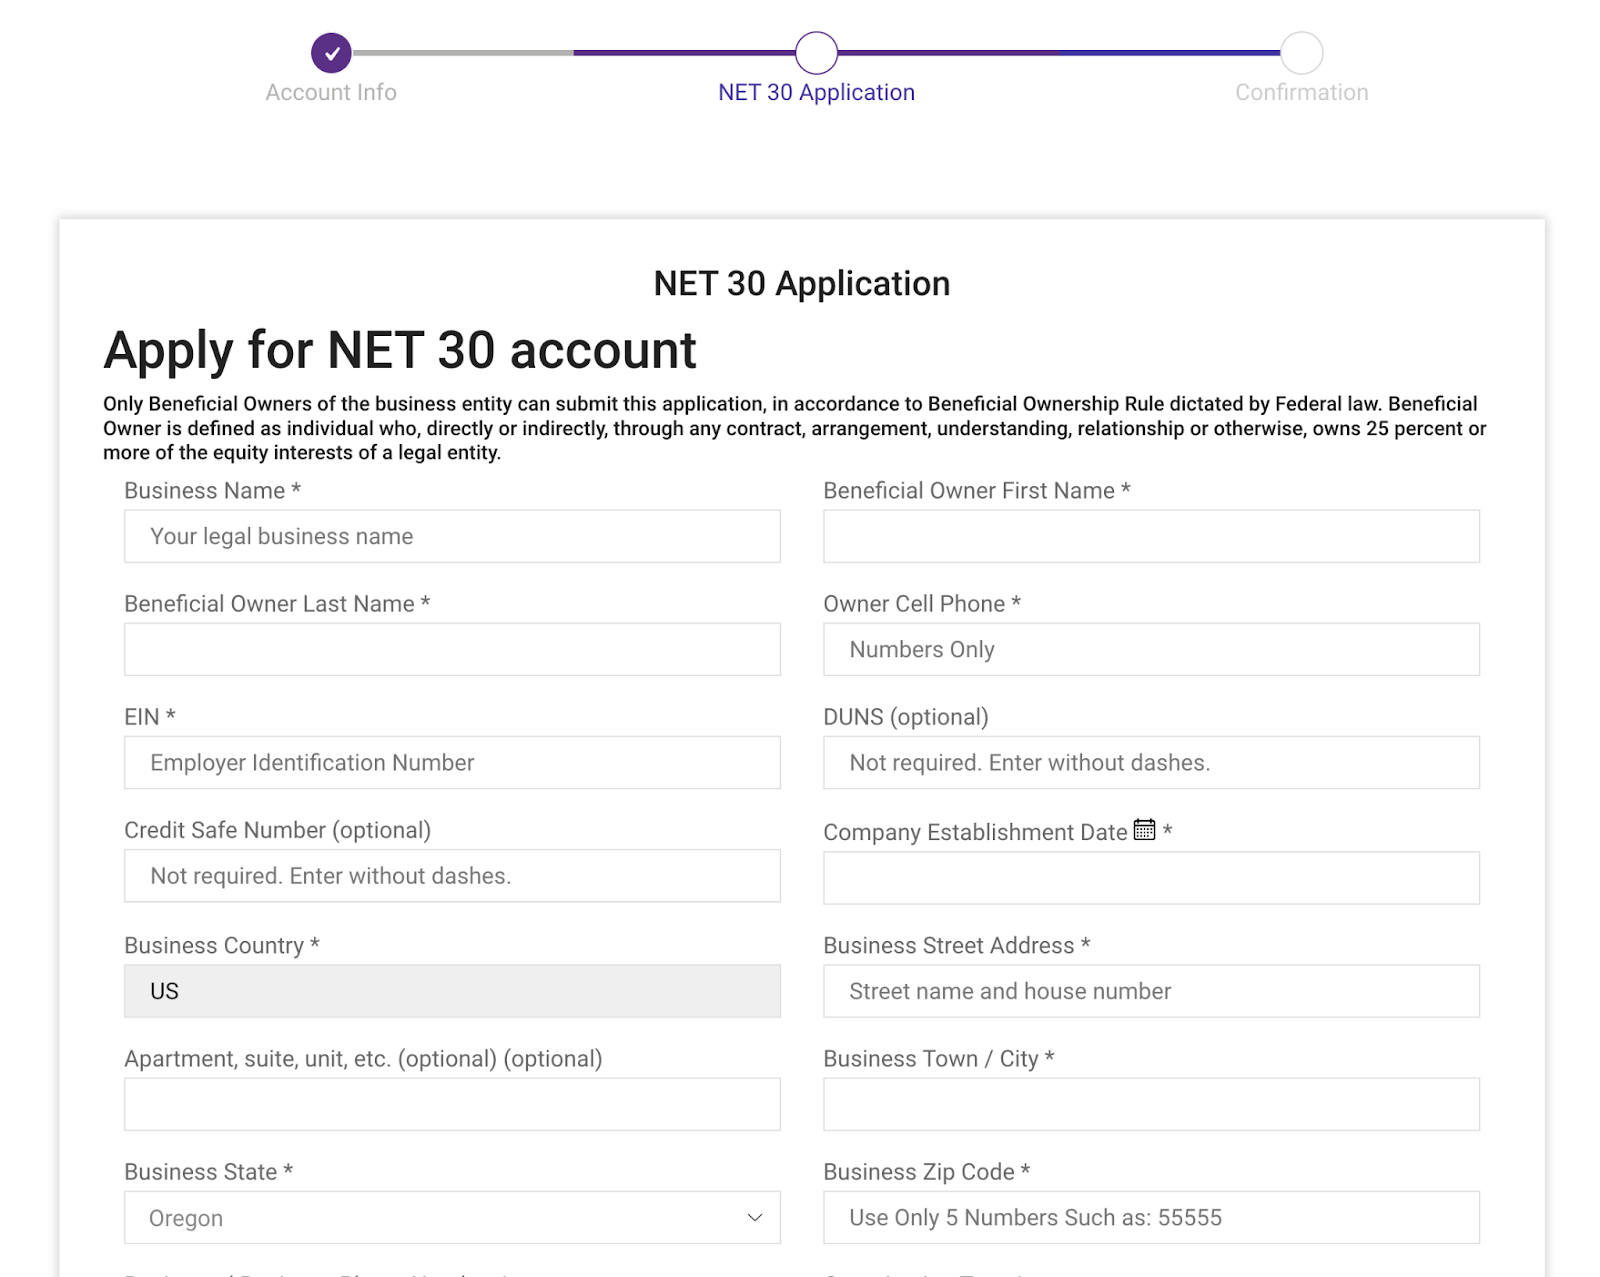Focus the Beneficial Owner First Name field
This screenshot has height=1277, width=1600.
(1151, 536)
